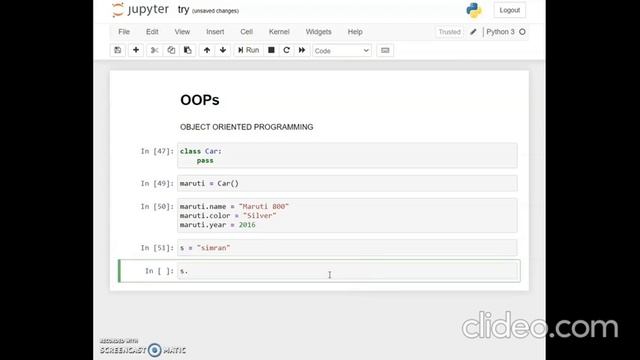This screenshot has width=640, height=360.
Task: Cut selected cells with scissors icon
Action: point(154,50)
